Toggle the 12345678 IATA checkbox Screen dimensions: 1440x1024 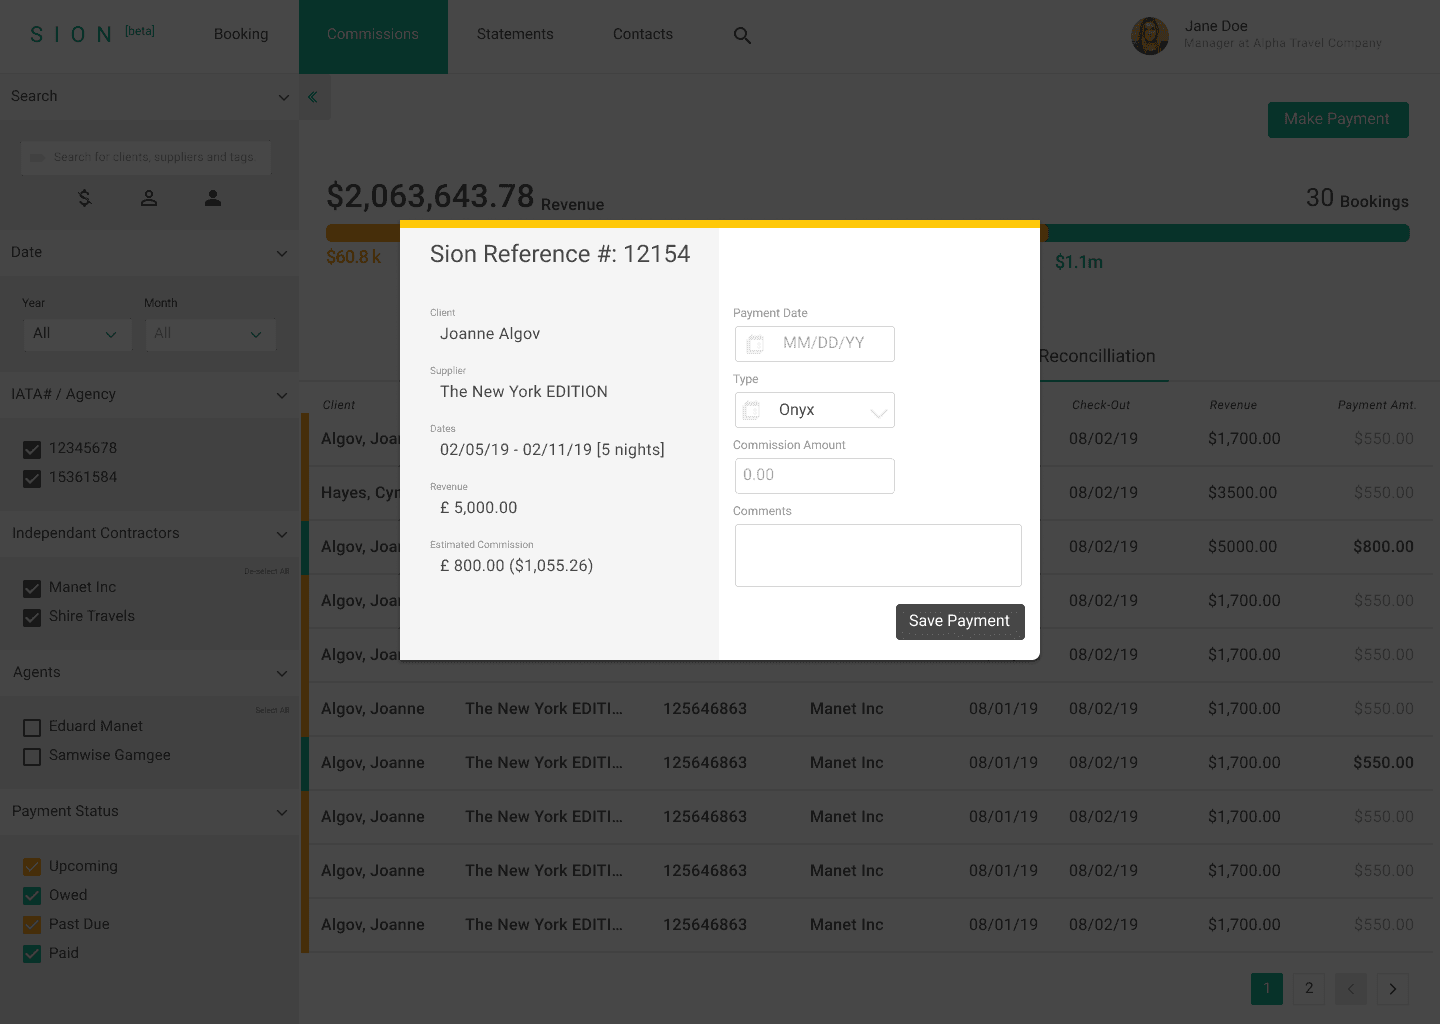tap(32, 450)
